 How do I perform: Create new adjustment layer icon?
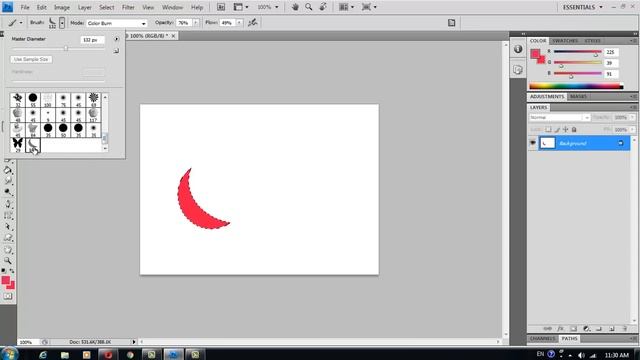(587, 329)
